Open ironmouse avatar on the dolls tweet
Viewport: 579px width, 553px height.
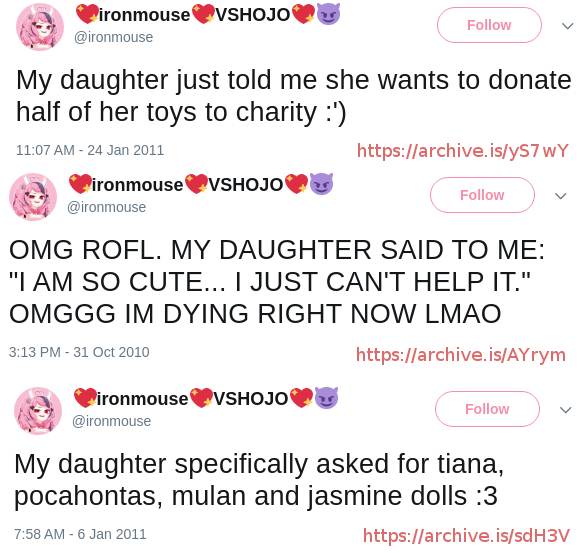pyautogui.click(x=38, y=410)
